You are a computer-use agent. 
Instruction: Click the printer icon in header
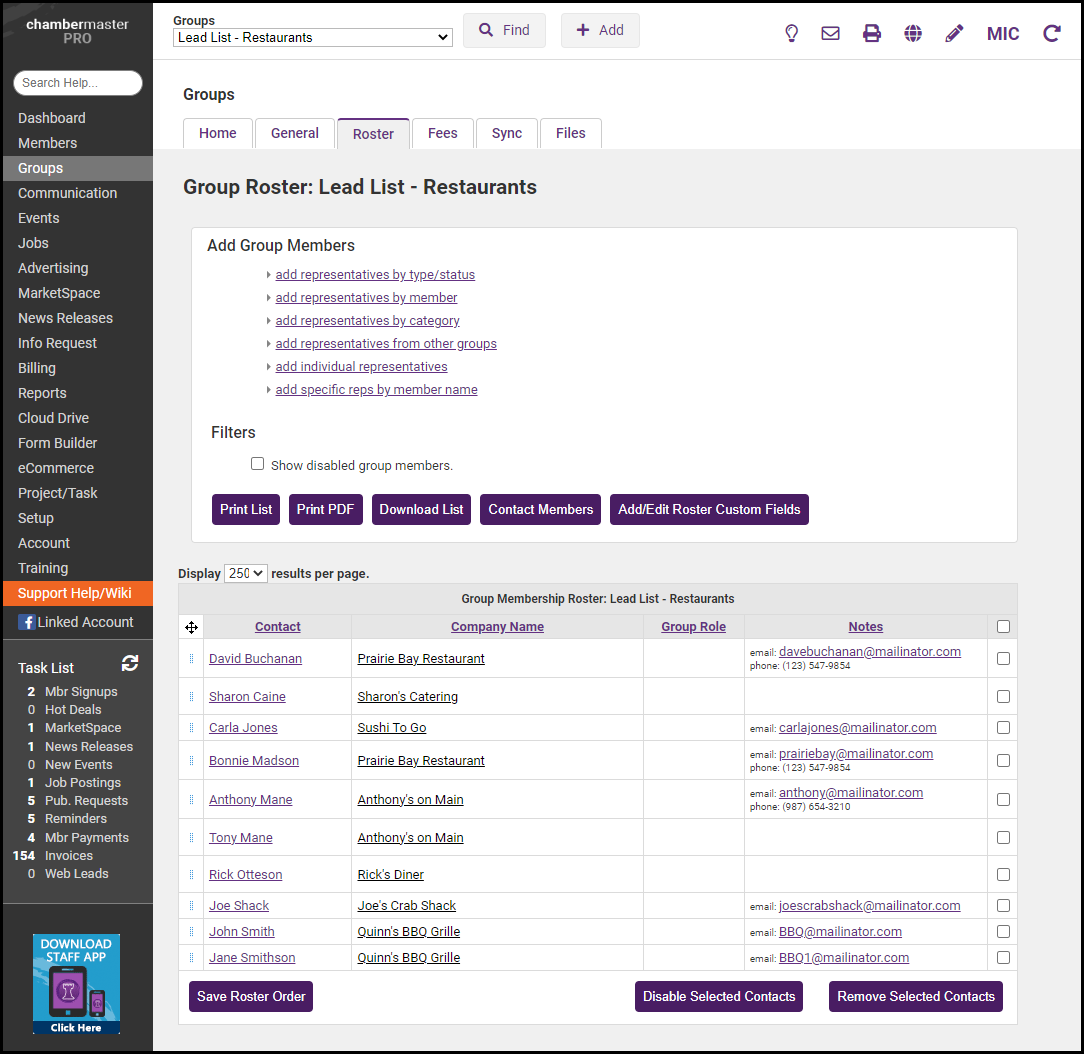coord(872,33)
